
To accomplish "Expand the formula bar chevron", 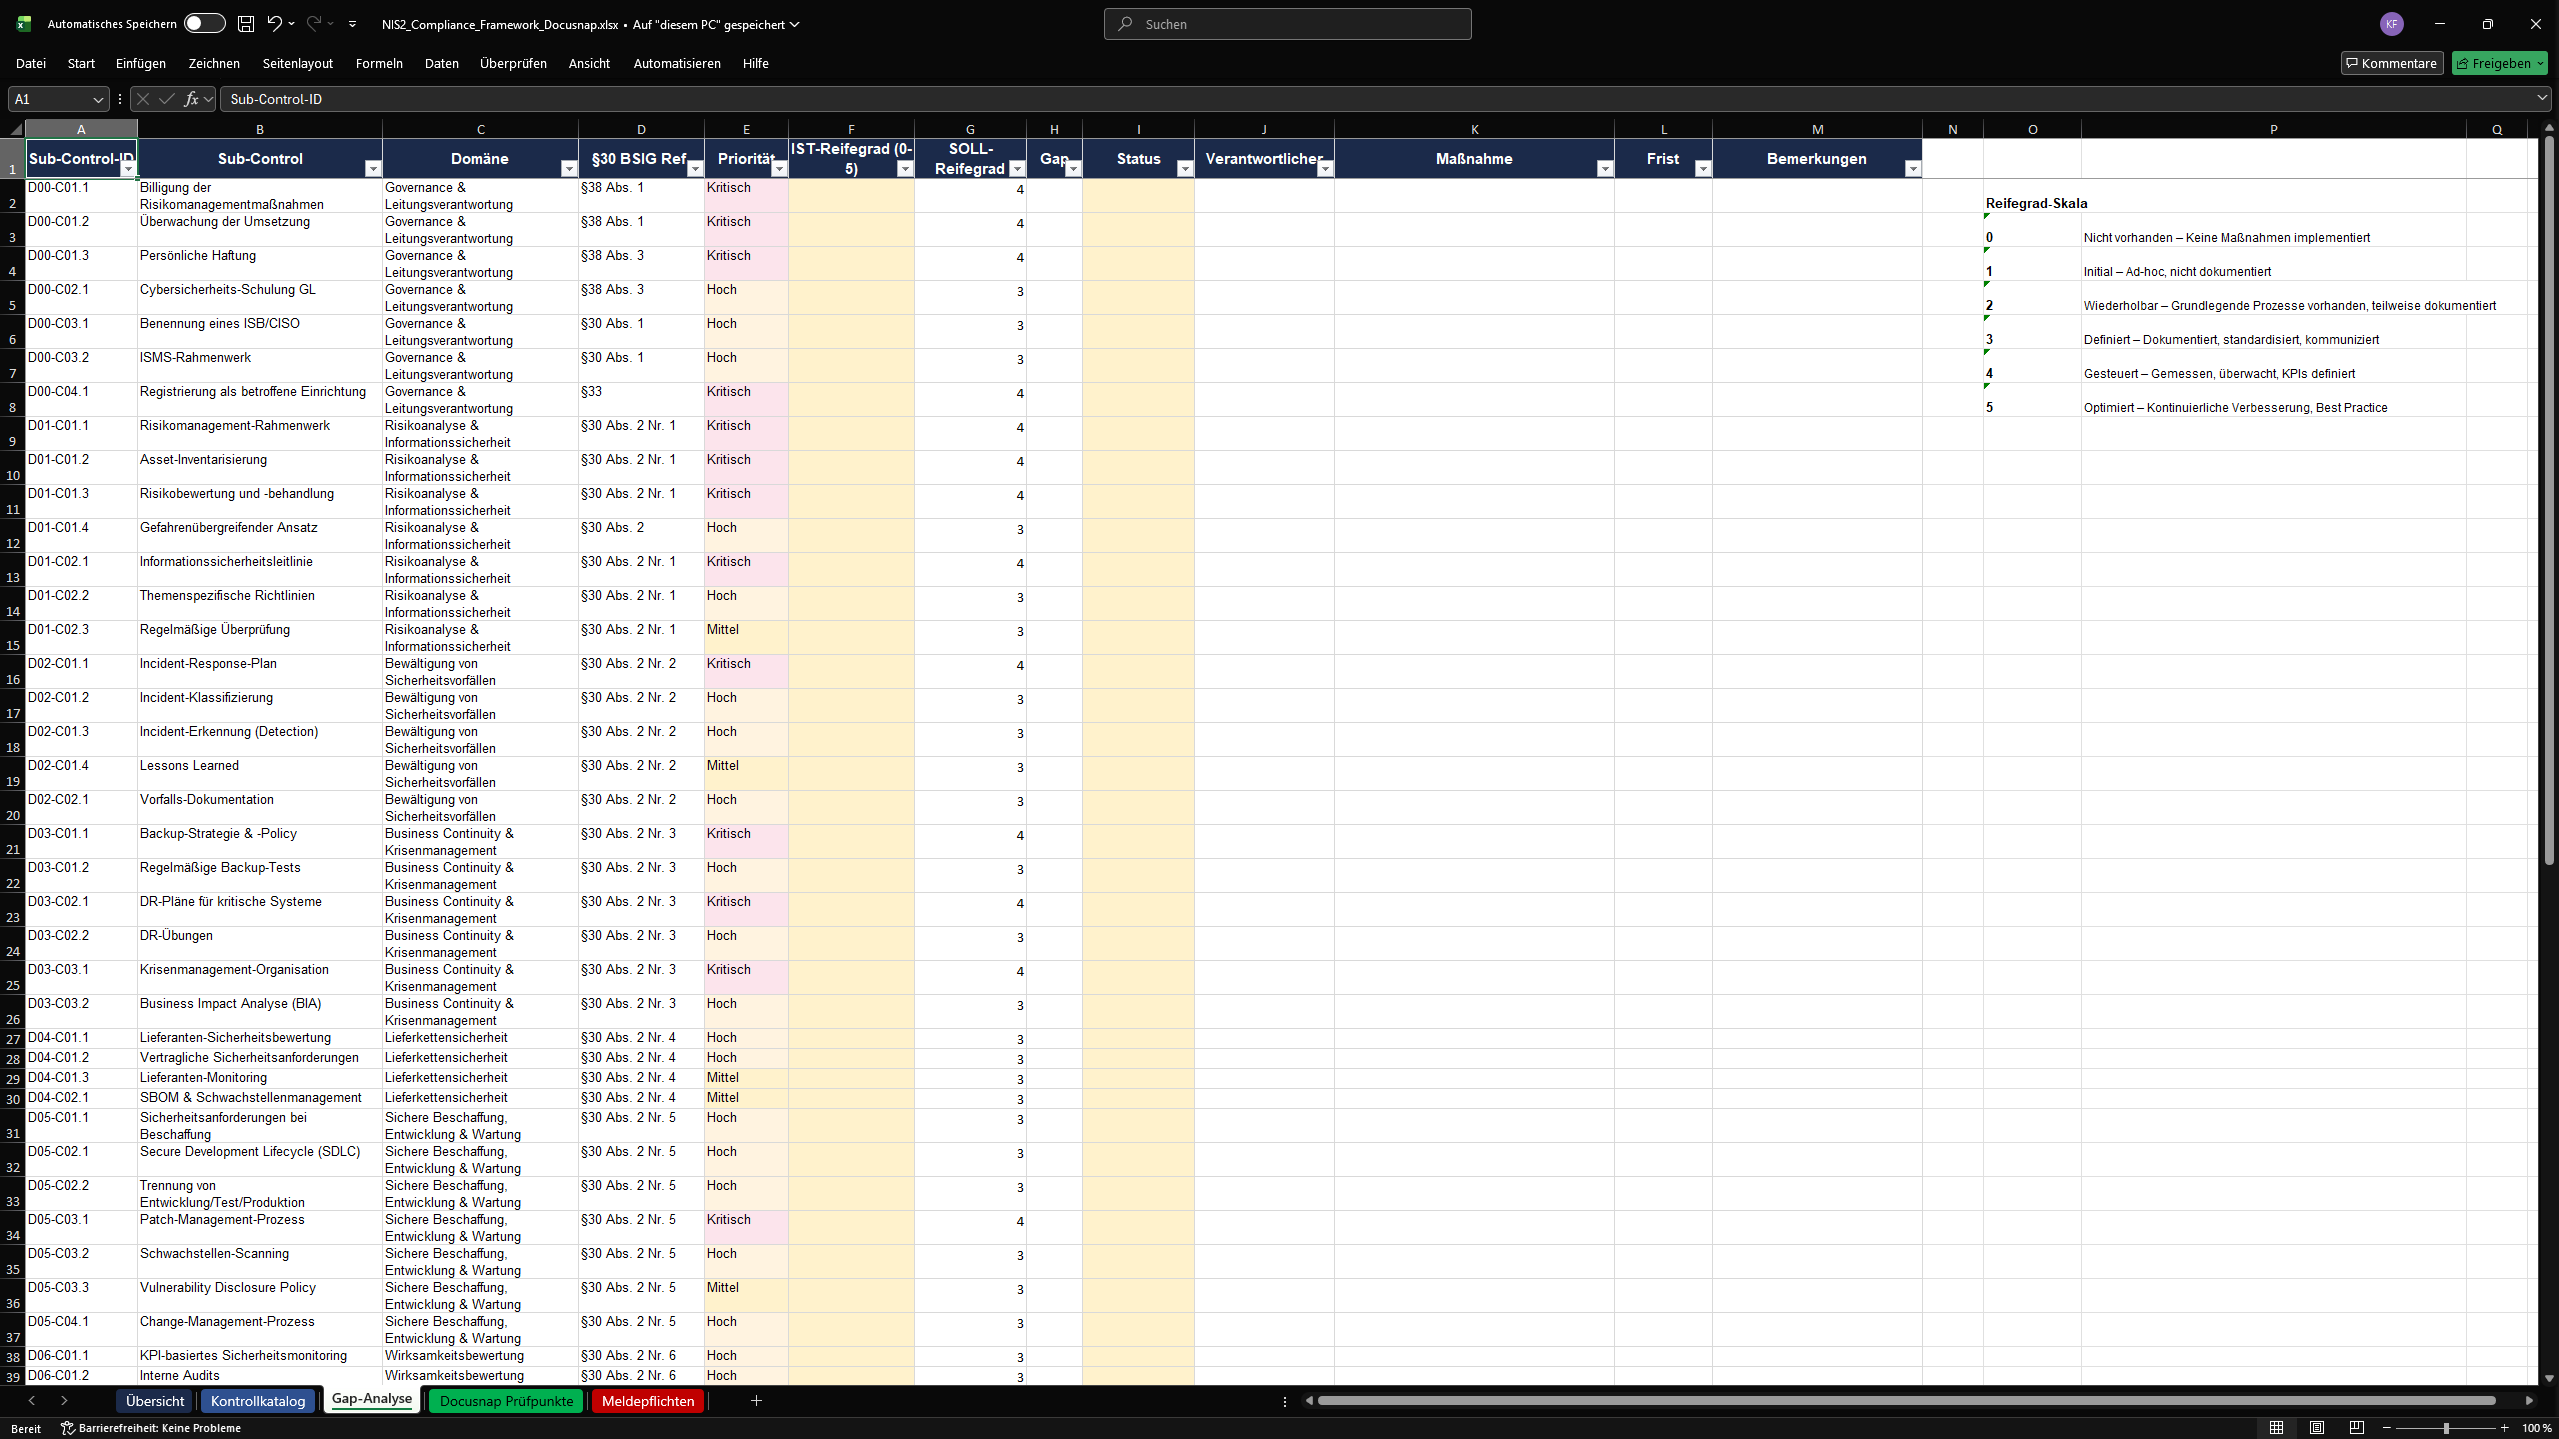I will pyautogui.click(x=2541, y=98).
